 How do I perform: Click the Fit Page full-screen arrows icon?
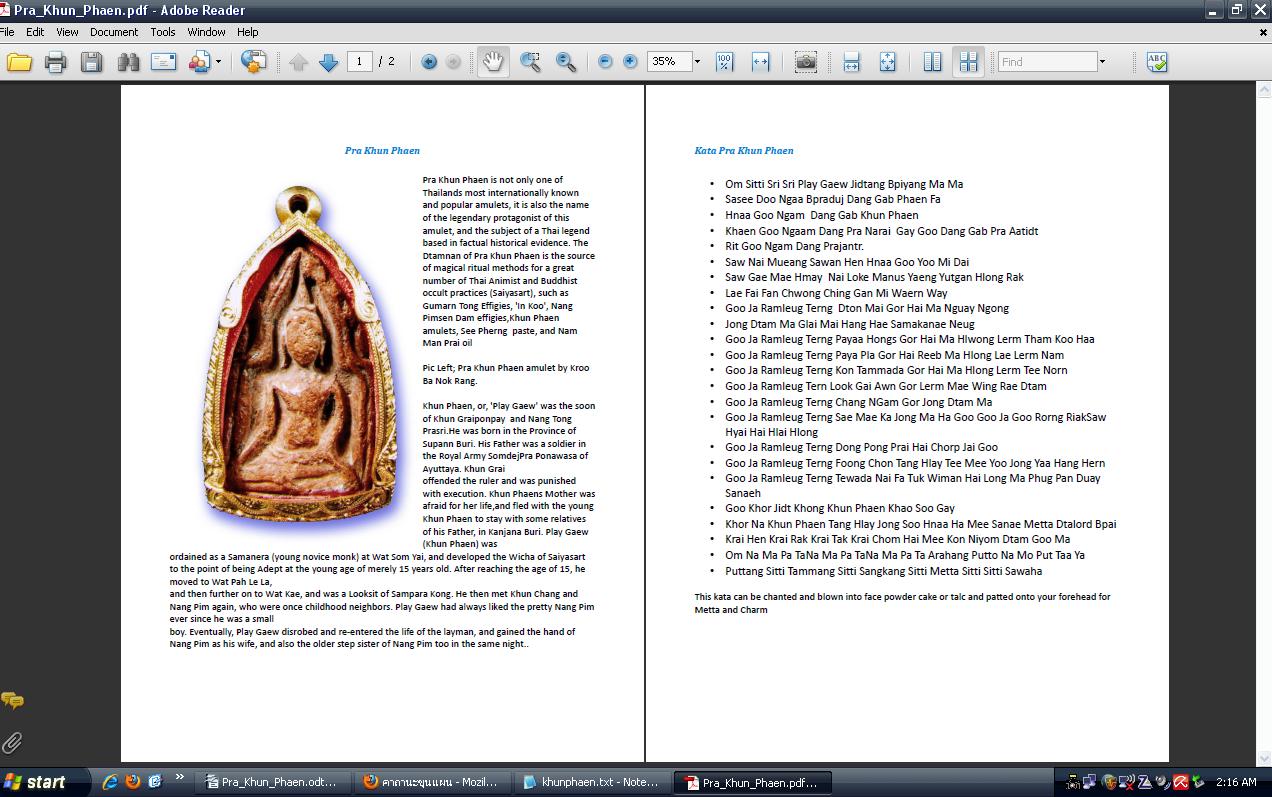tap(887, 62)
